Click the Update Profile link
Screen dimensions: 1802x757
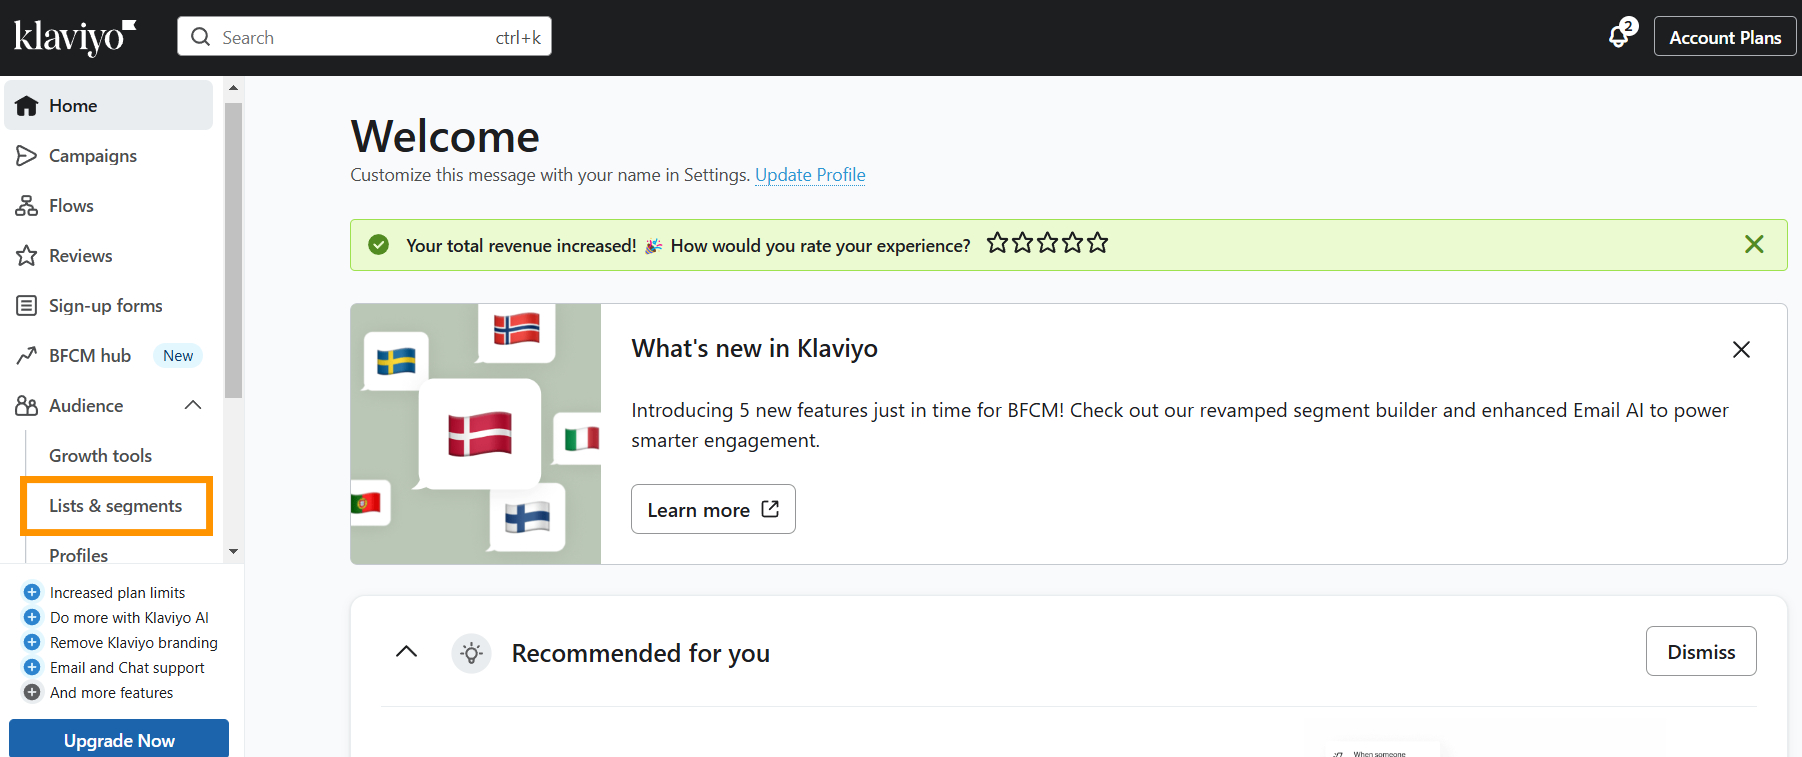coord(810,175)
